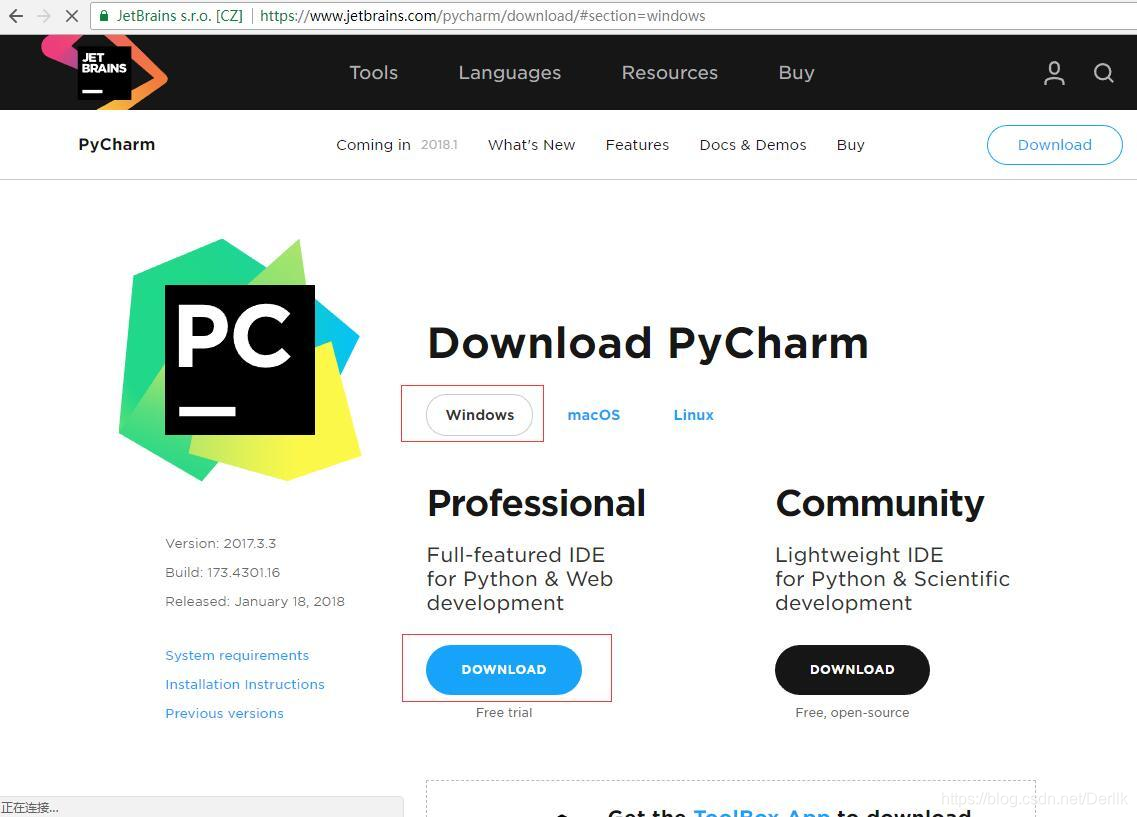This screenshot has height=817, width=1137.
Task: Click 'Version: 2017.3.3' text
Action: coord(220,543)
